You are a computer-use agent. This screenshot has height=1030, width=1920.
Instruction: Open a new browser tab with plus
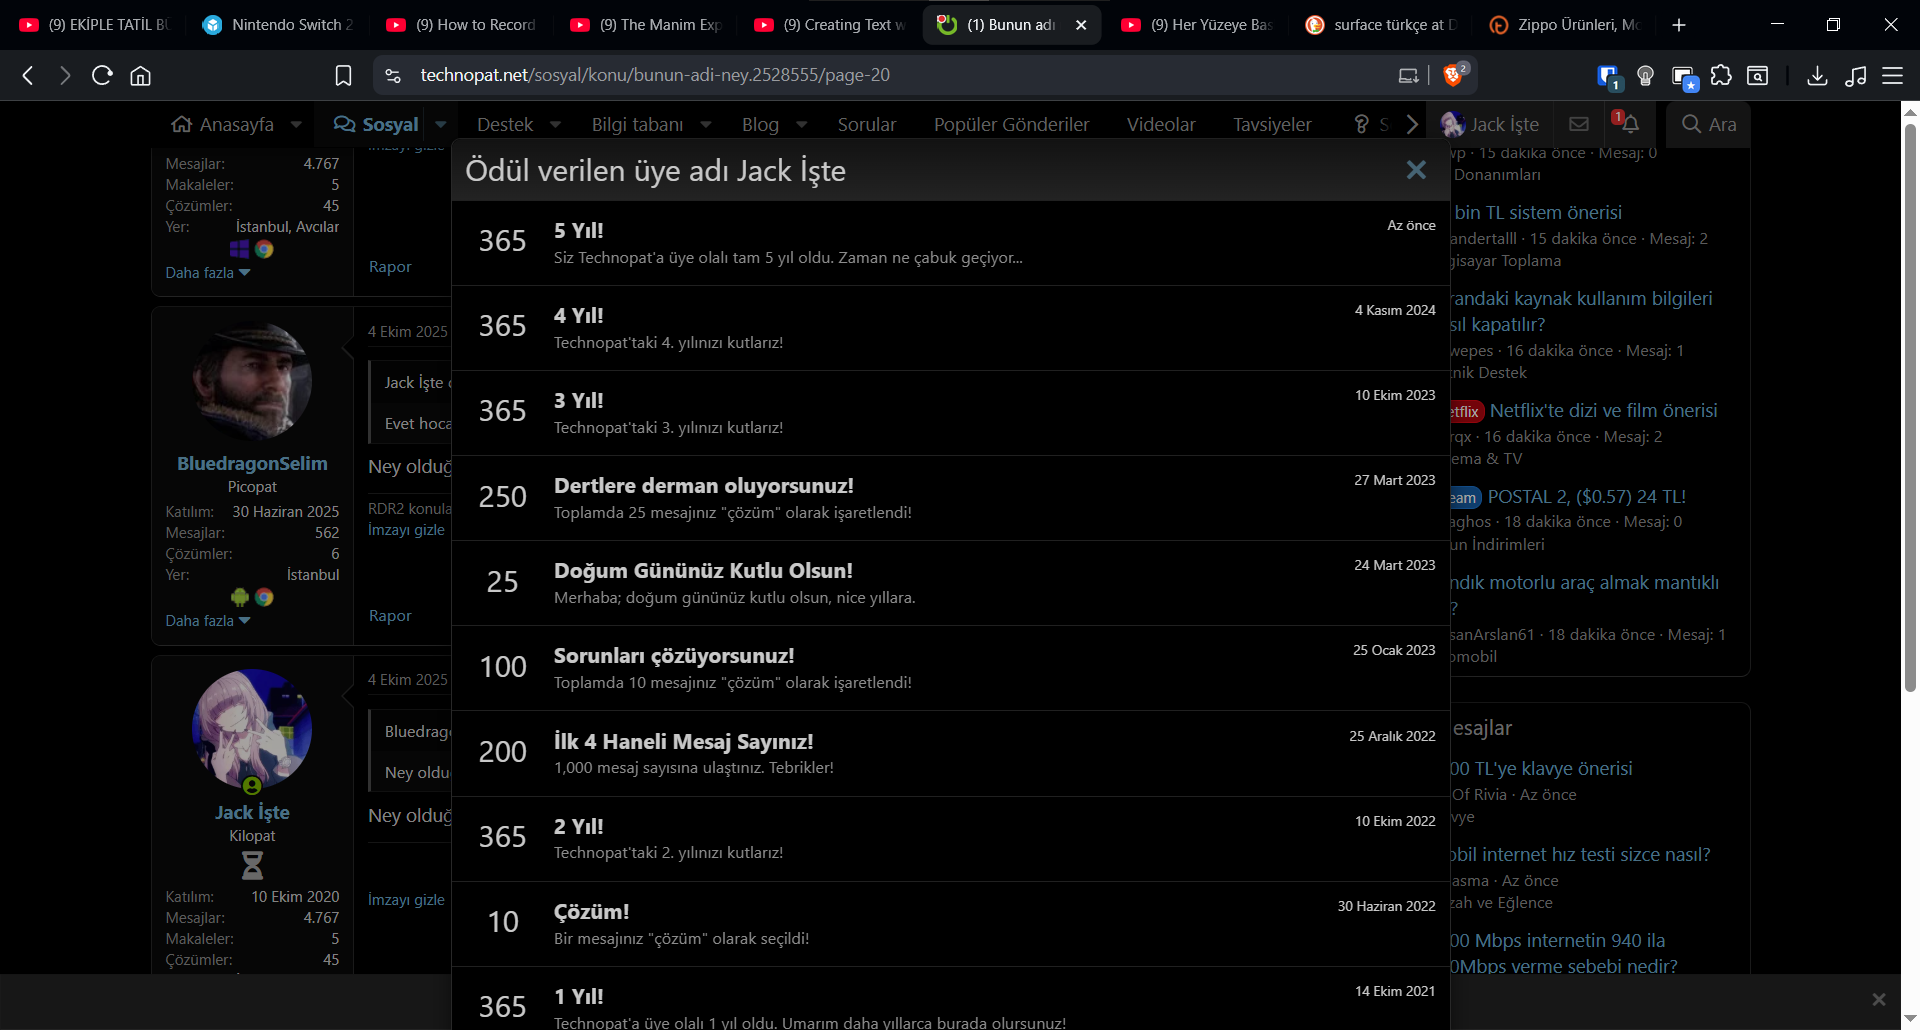(x=1679, y=25)
